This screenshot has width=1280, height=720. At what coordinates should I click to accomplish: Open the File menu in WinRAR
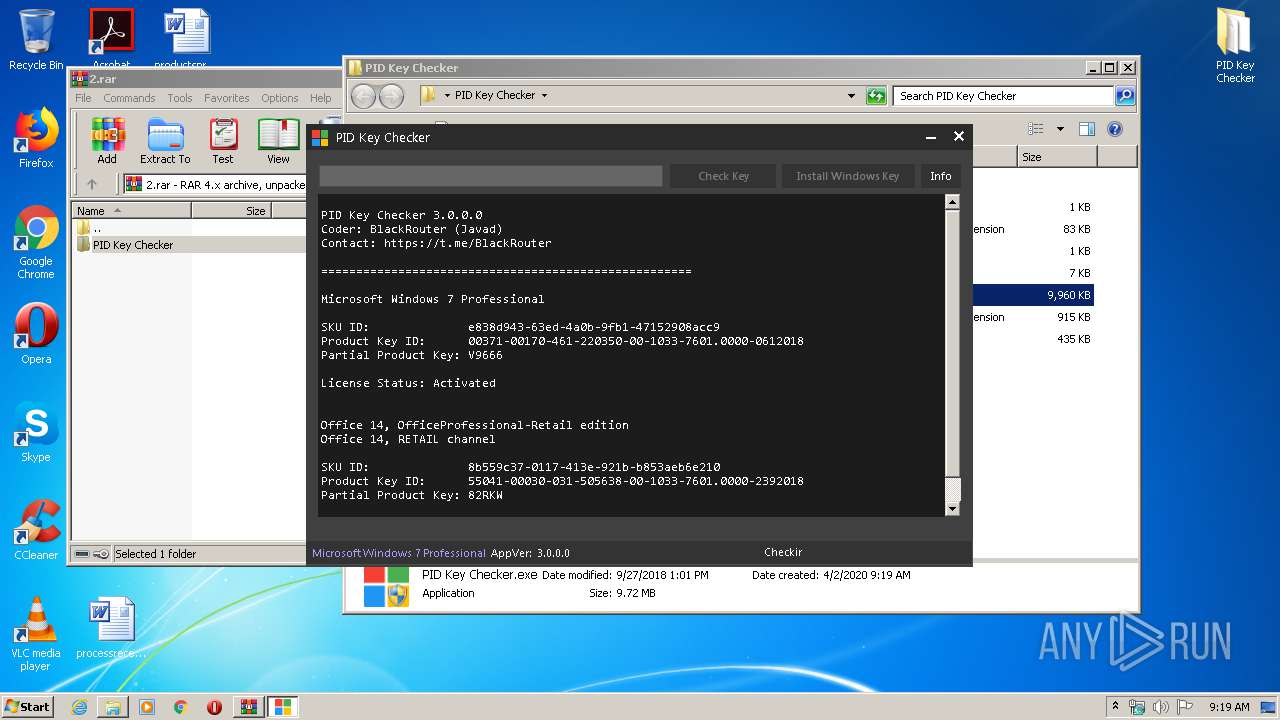[83, 98]
